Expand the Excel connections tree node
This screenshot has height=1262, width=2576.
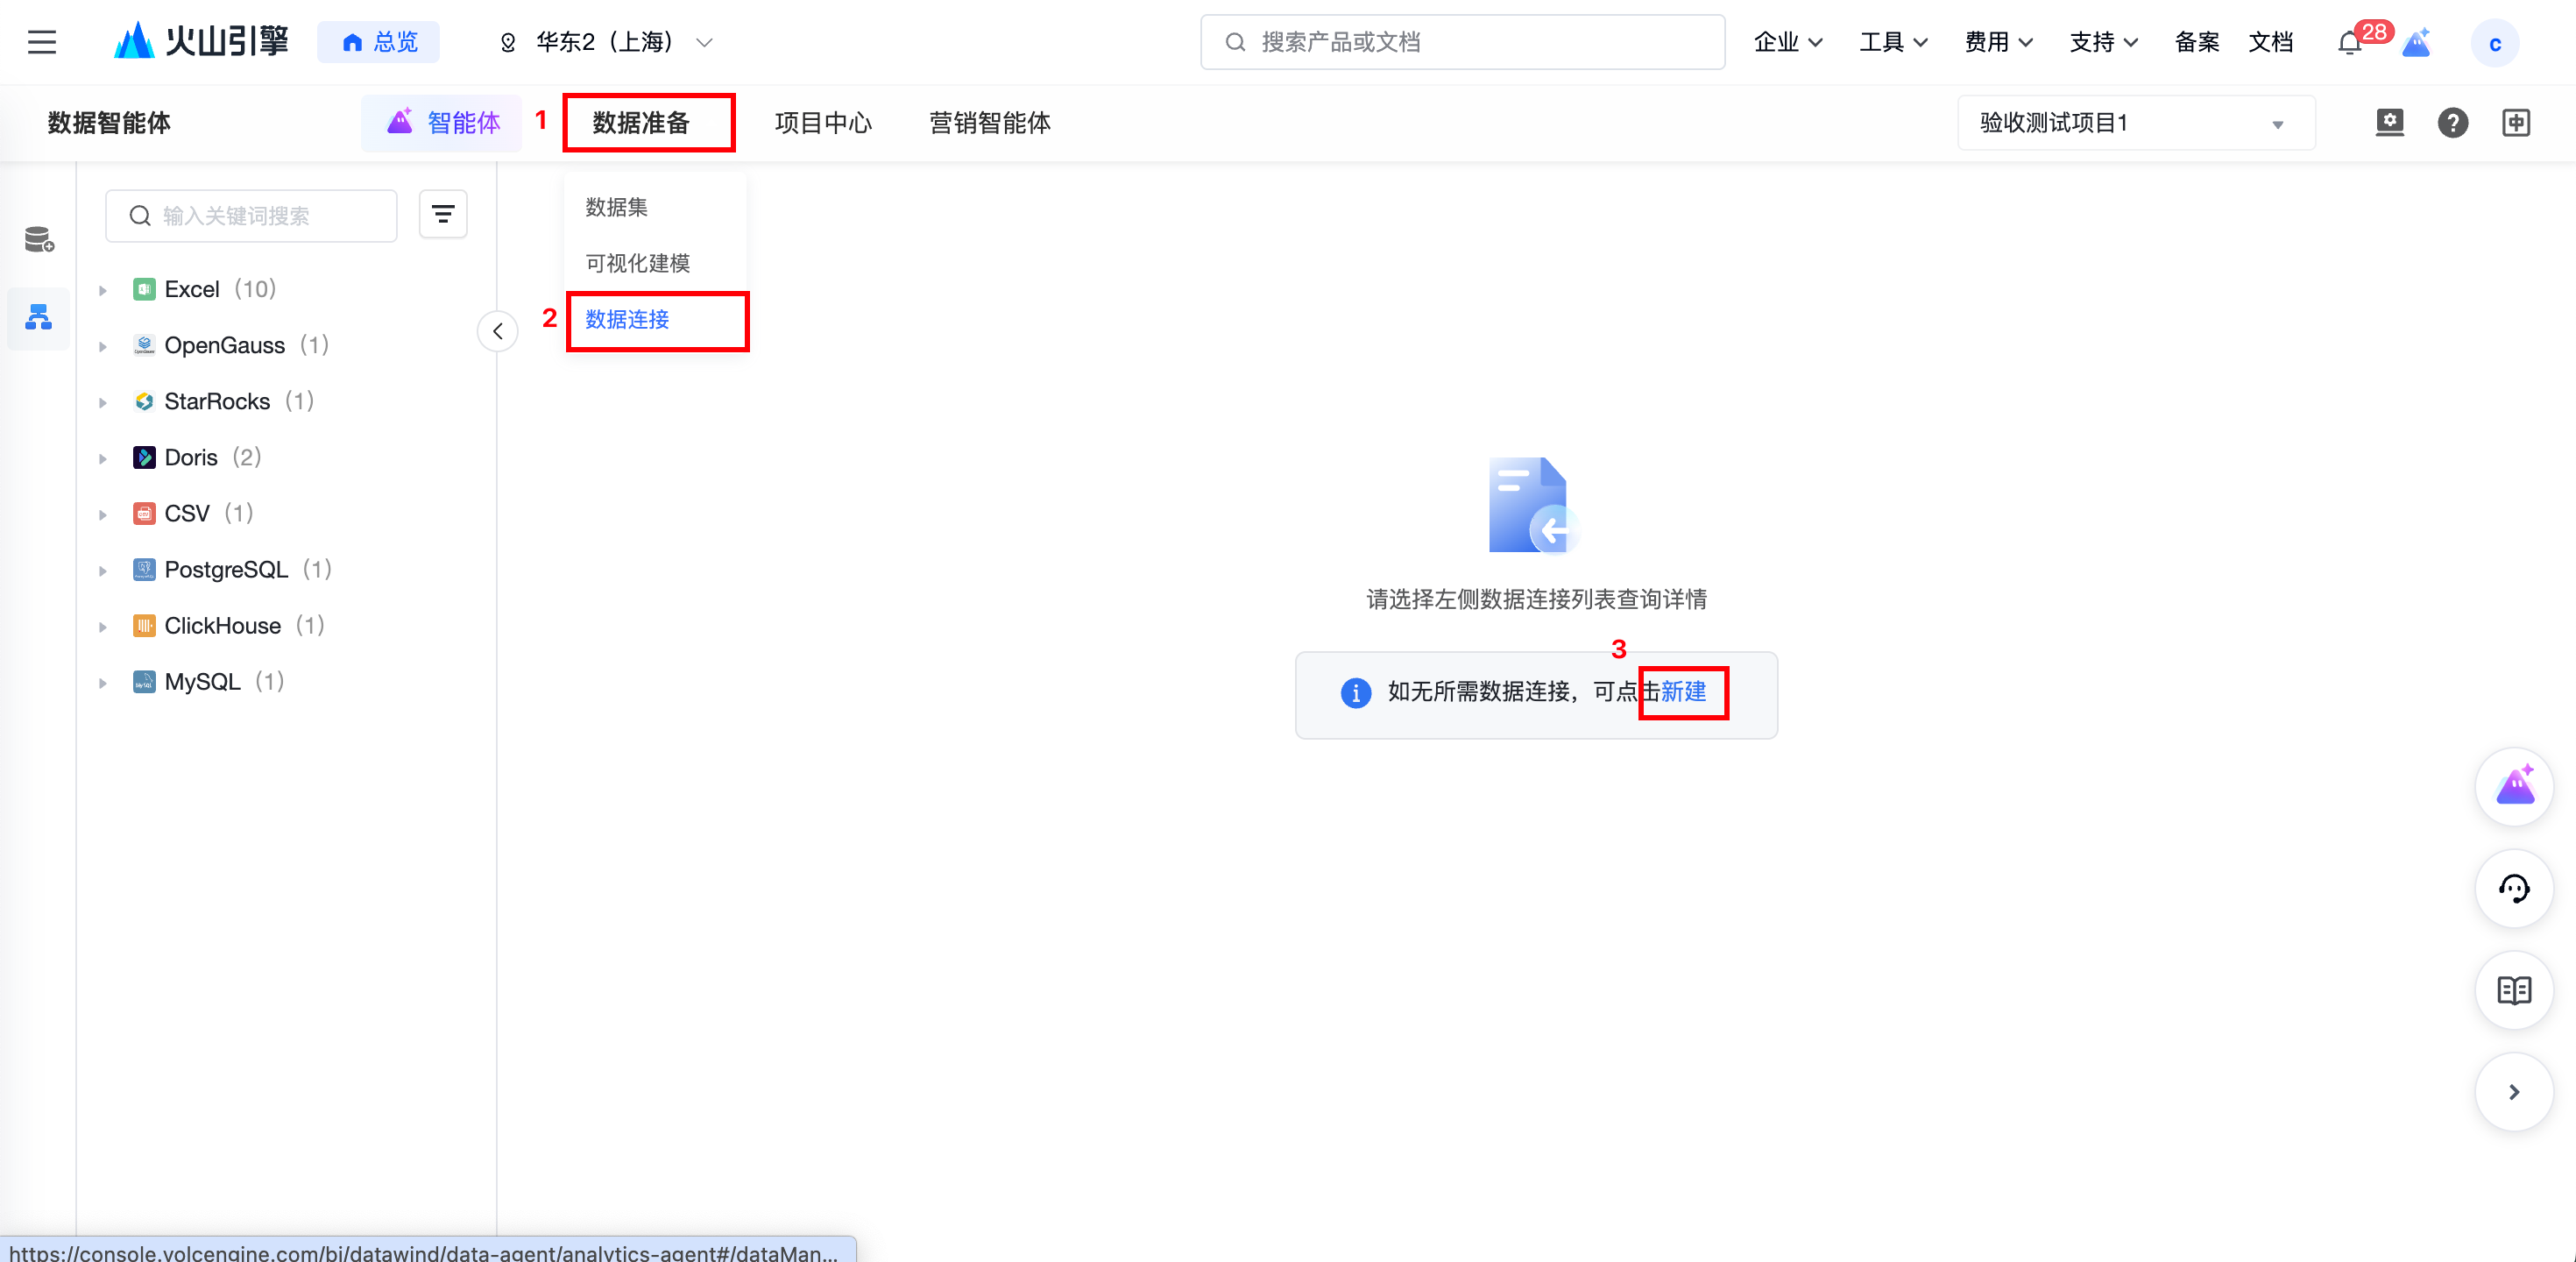click(x=103, y=290)
